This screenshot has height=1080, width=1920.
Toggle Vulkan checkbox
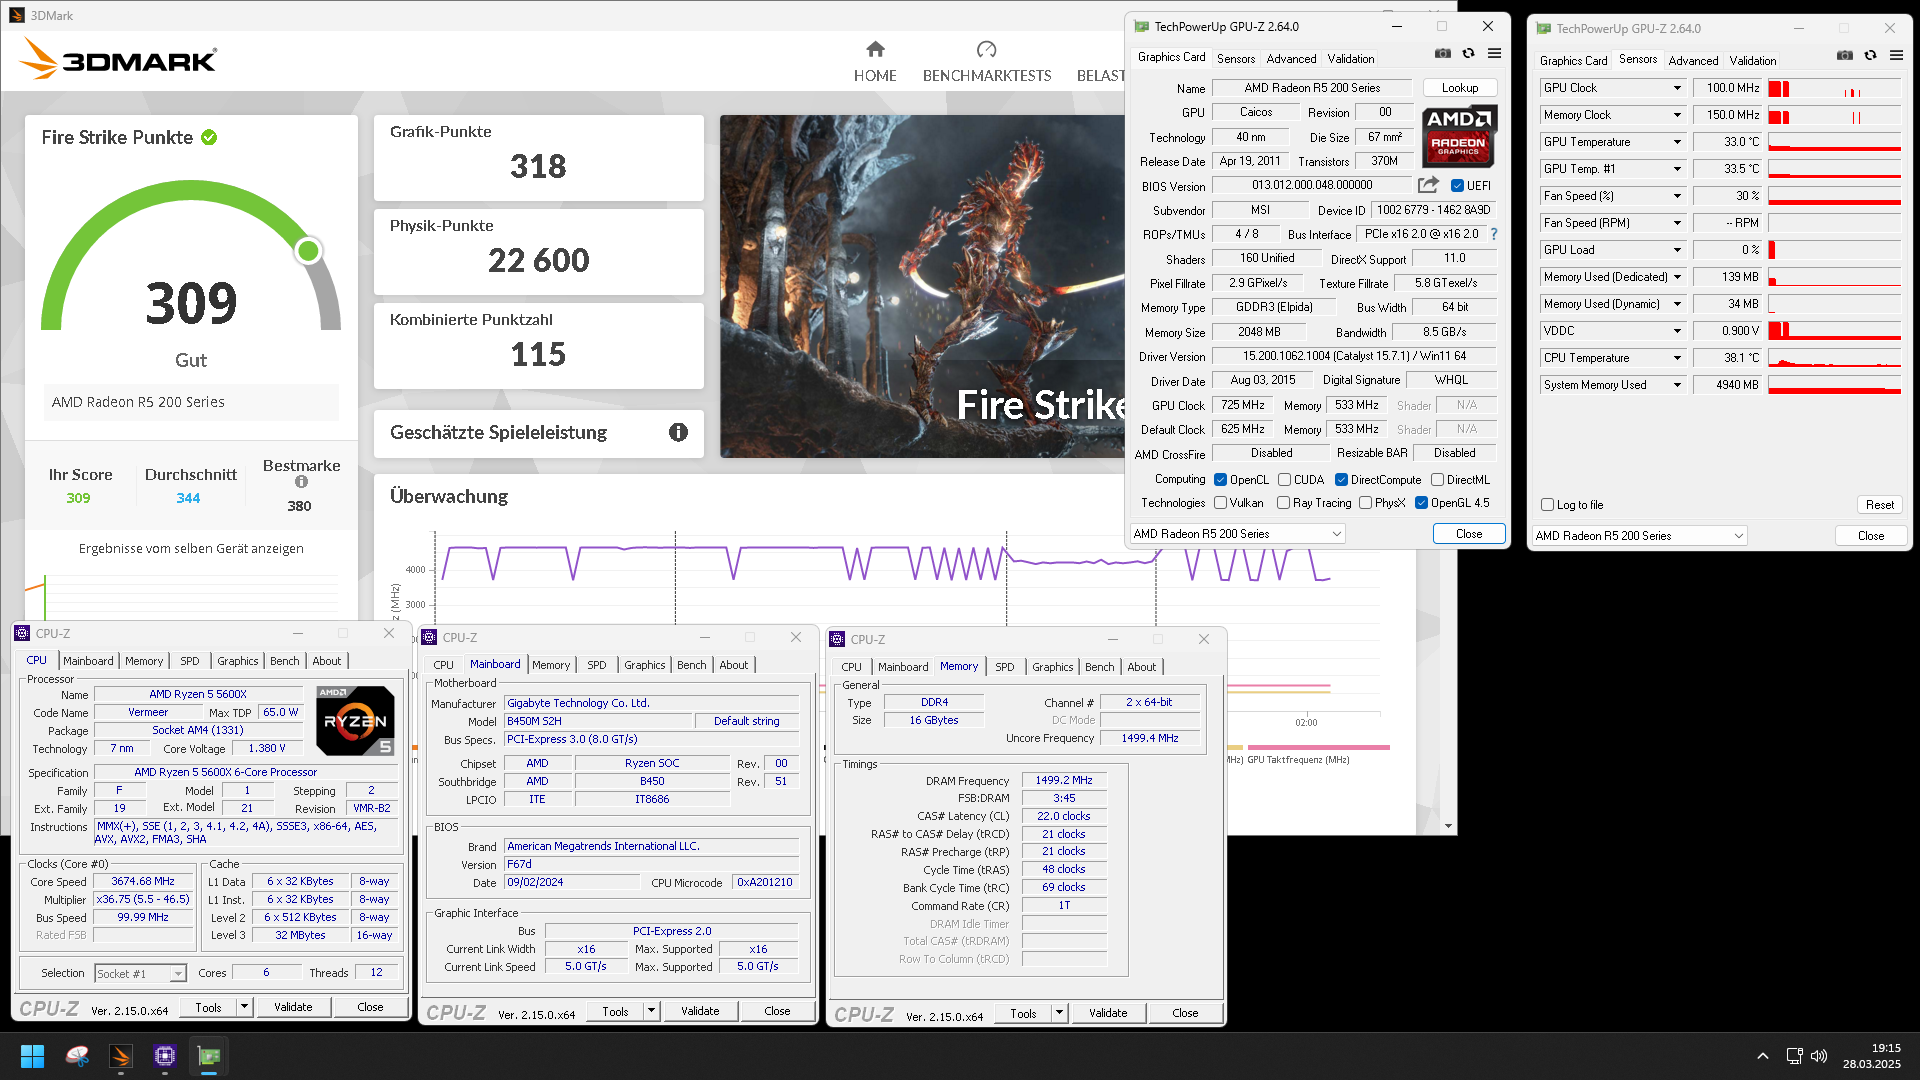pyautogui.click(x=1220, y=503)
